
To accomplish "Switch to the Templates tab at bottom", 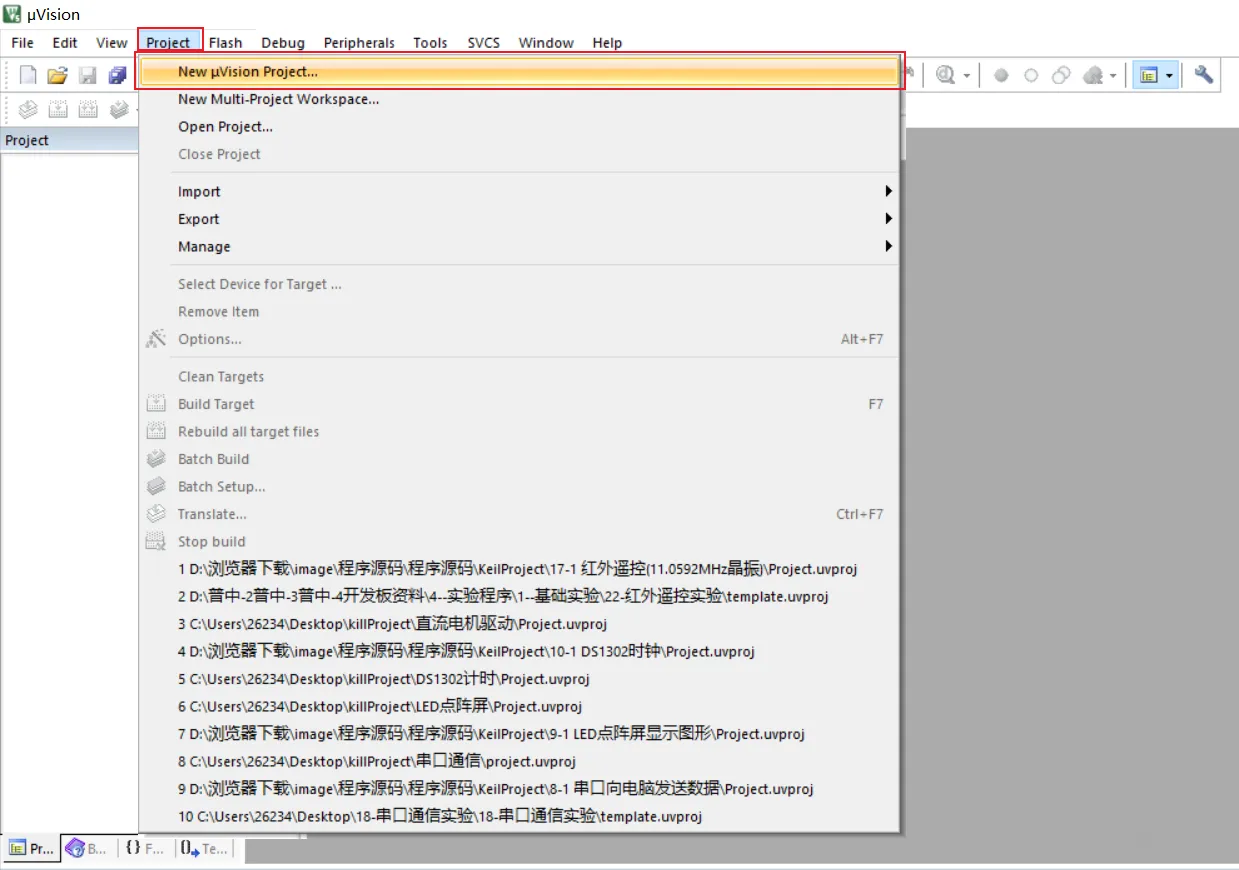I will 205,848.
